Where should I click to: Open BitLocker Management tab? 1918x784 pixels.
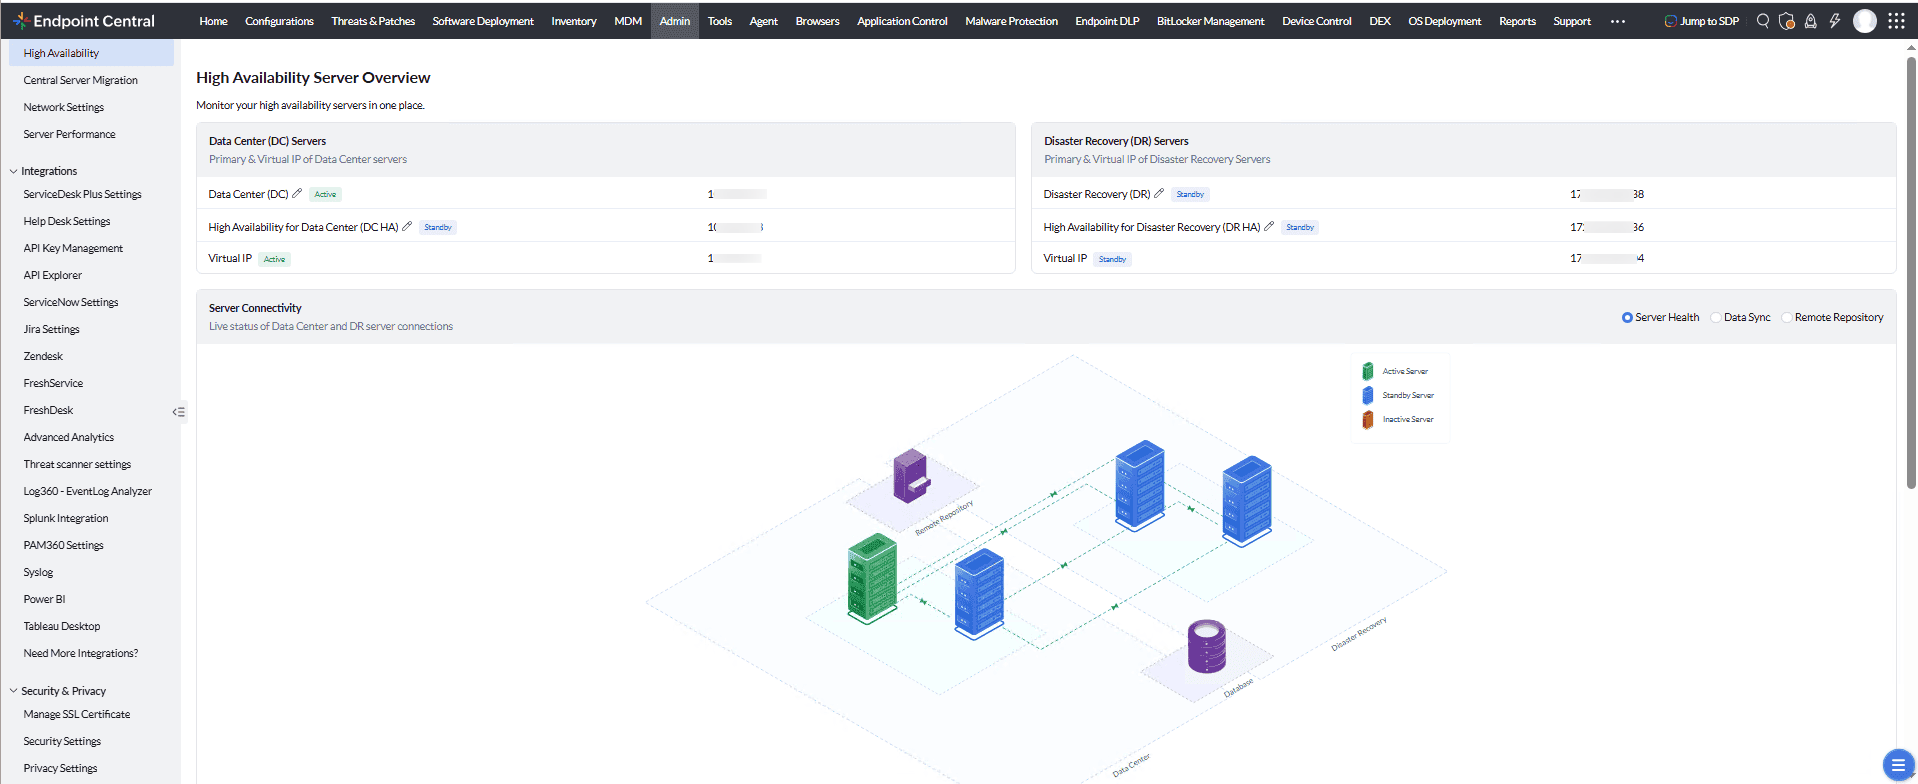(1210, 21)
